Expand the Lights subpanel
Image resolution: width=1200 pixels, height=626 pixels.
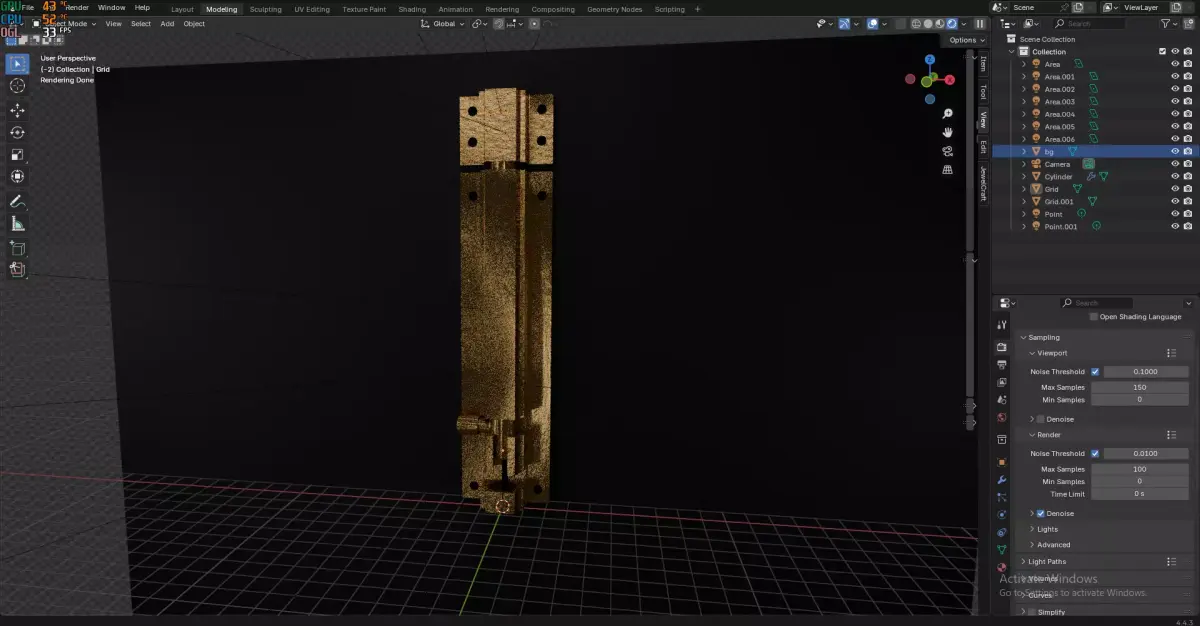pos(1032,529)
